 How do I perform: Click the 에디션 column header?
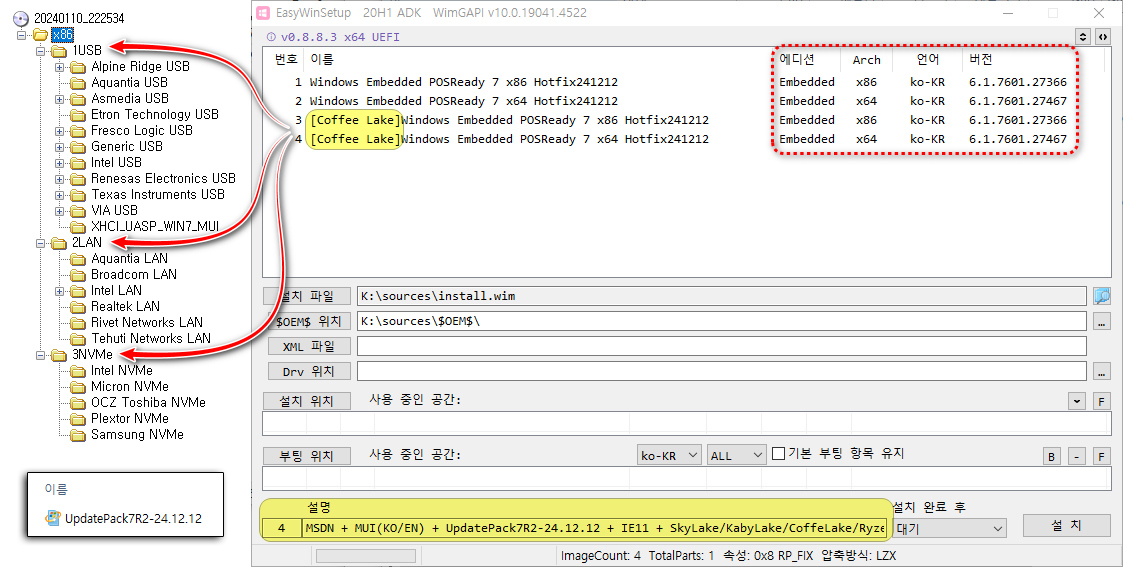pos(797,59)
